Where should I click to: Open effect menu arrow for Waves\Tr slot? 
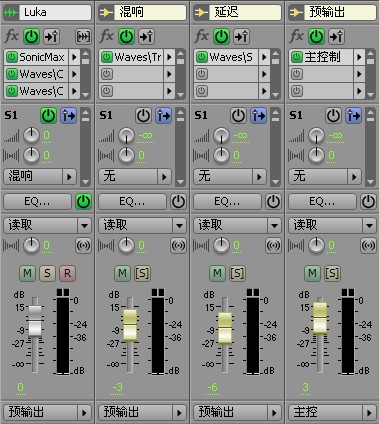pyautogui.click(x=169, y=57)
